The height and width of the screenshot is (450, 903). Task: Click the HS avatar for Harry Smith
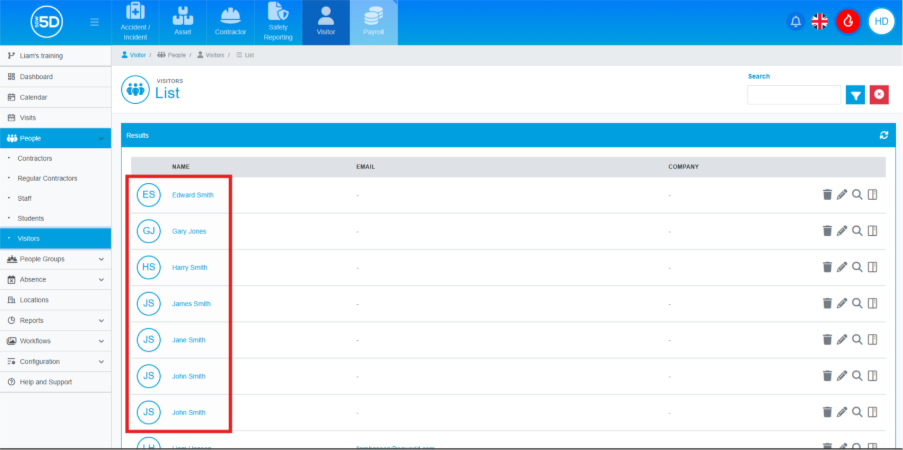pyautogui.click(x=149, y=267)
